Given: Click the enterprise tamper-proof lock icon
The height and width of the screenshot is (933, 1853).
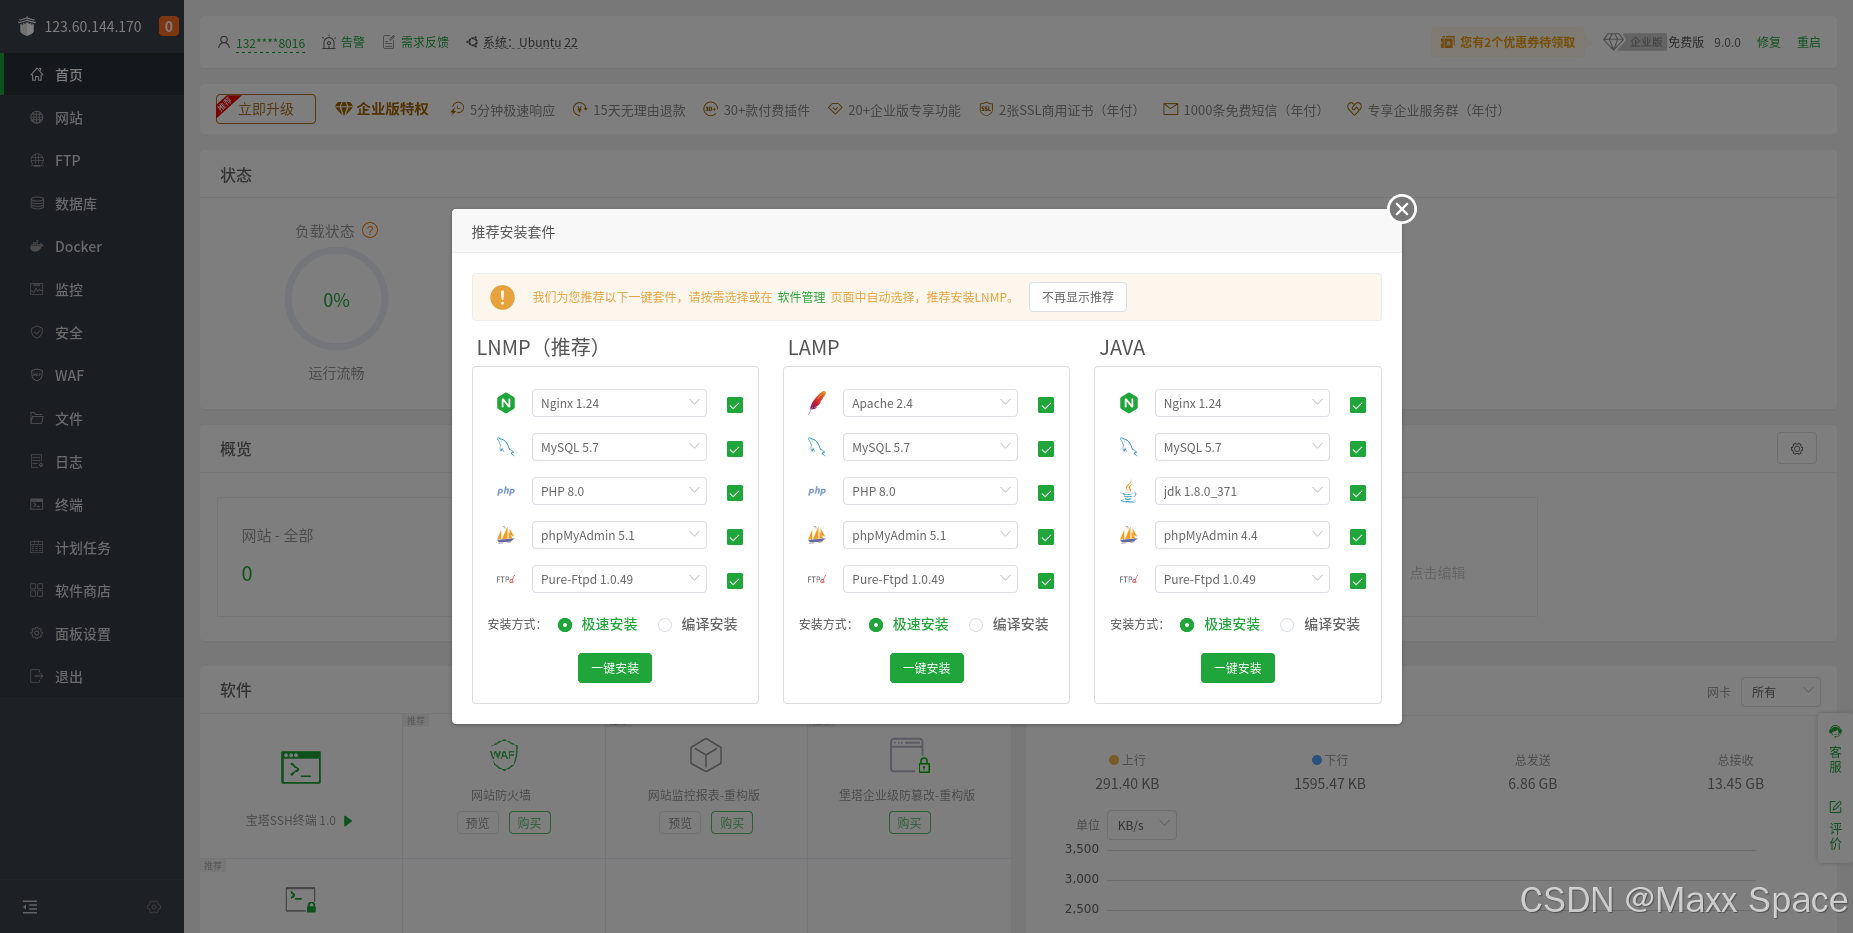Looking at the screenshot, I should 910,756.
